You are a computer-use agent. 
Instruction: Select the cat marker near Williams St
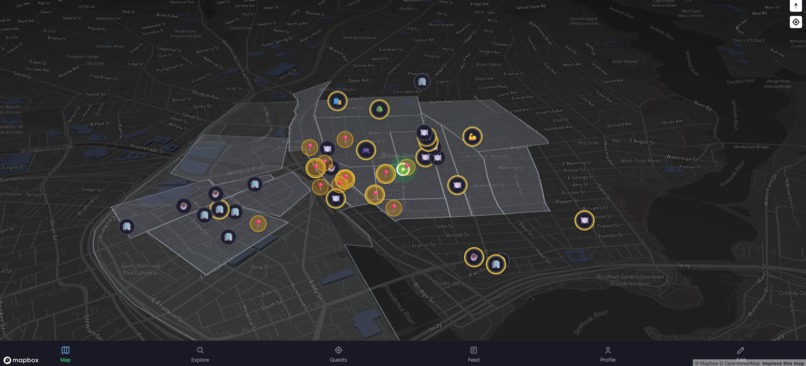pyautogui.click(x=584, y=221)
